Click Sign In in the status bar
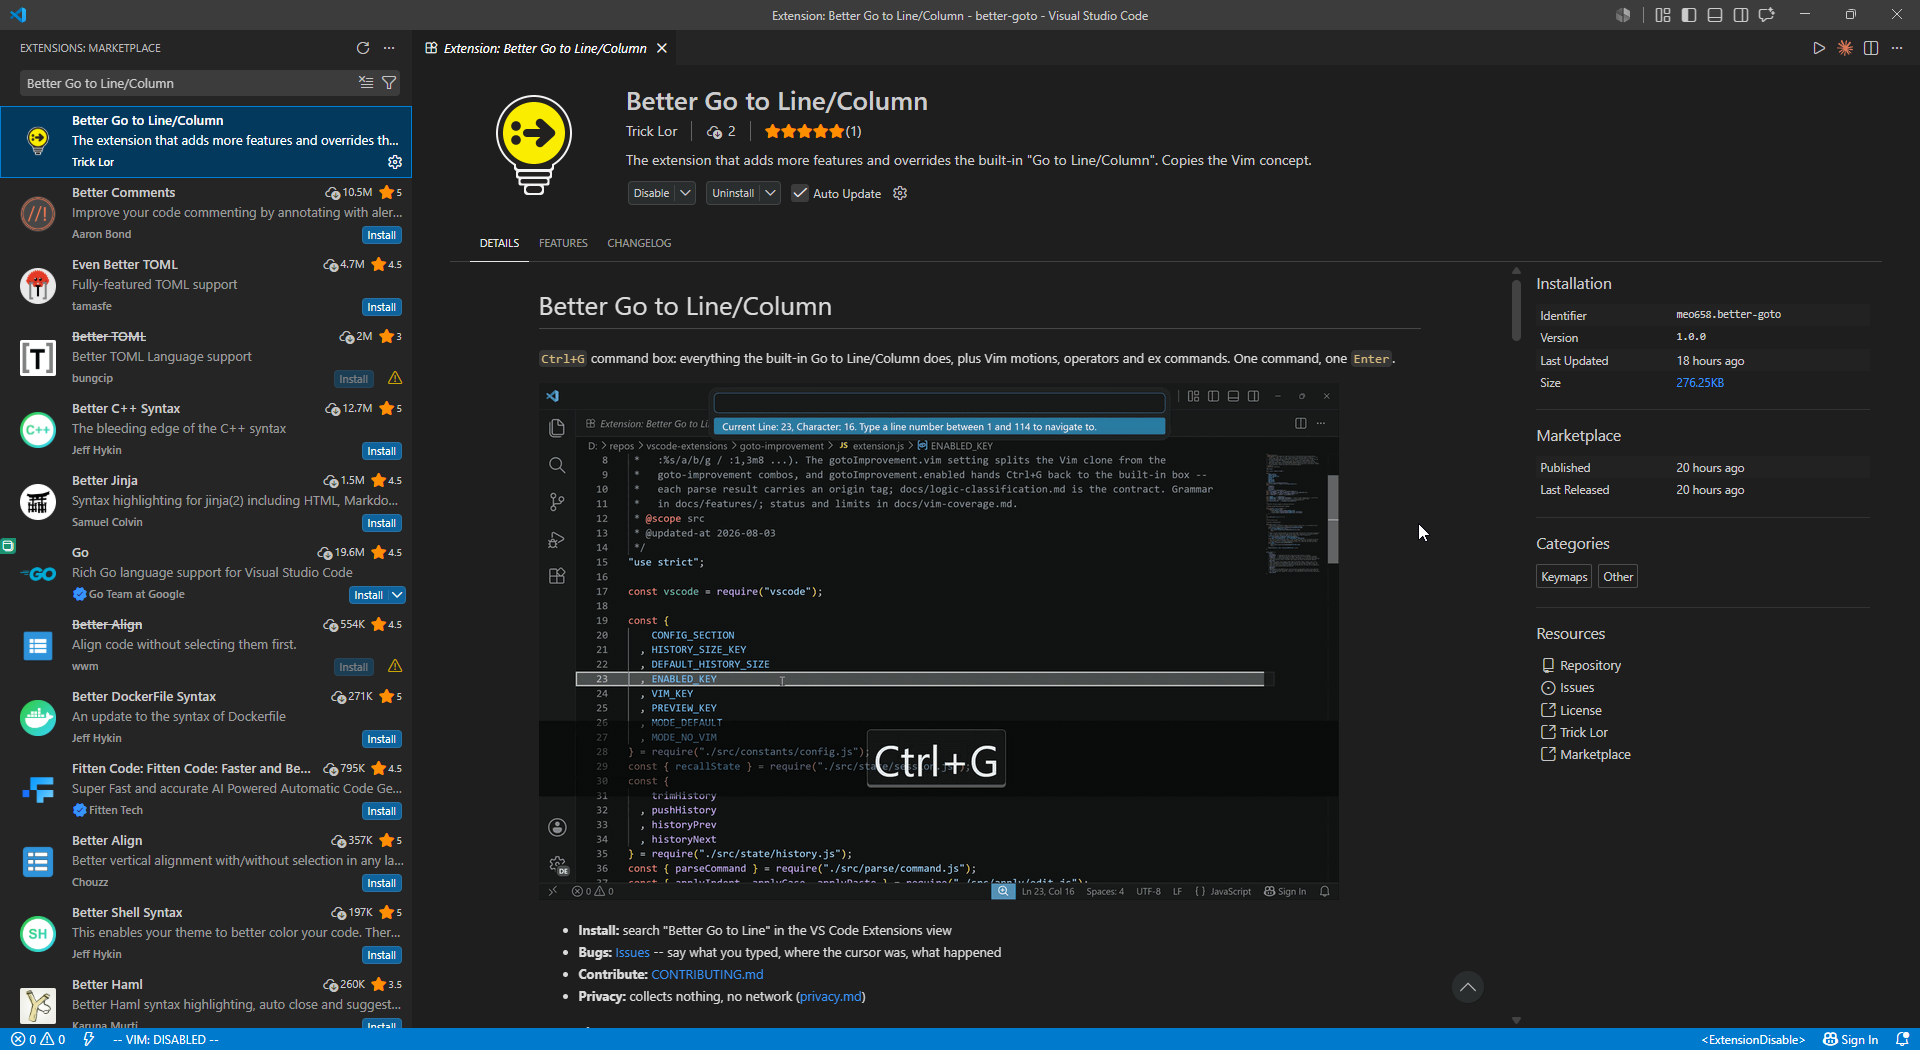 click(x=1850, y=1039)
